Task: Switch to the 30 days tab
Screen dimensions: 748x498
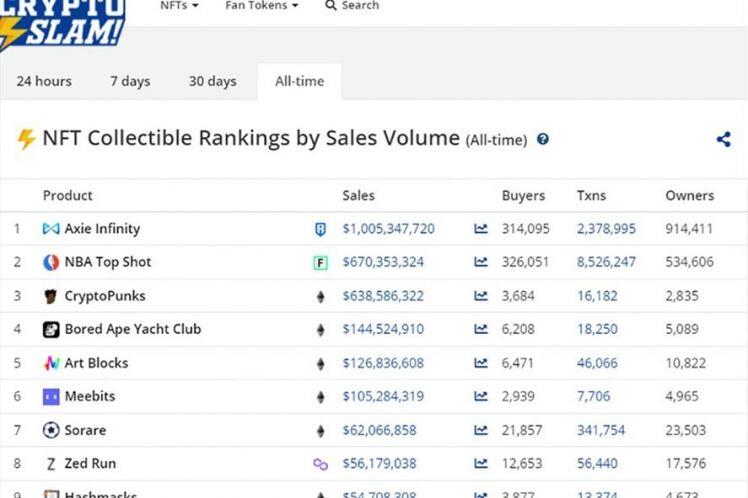Action: coord(213,81)
